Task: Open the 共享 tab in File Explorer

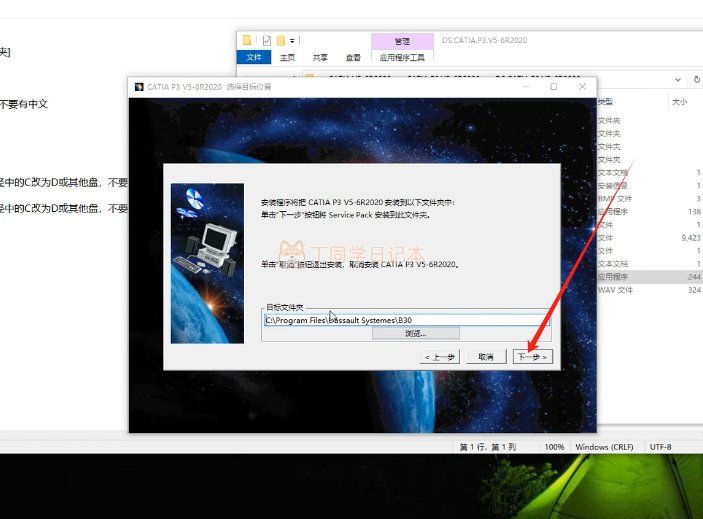Action: coord(320,57)
